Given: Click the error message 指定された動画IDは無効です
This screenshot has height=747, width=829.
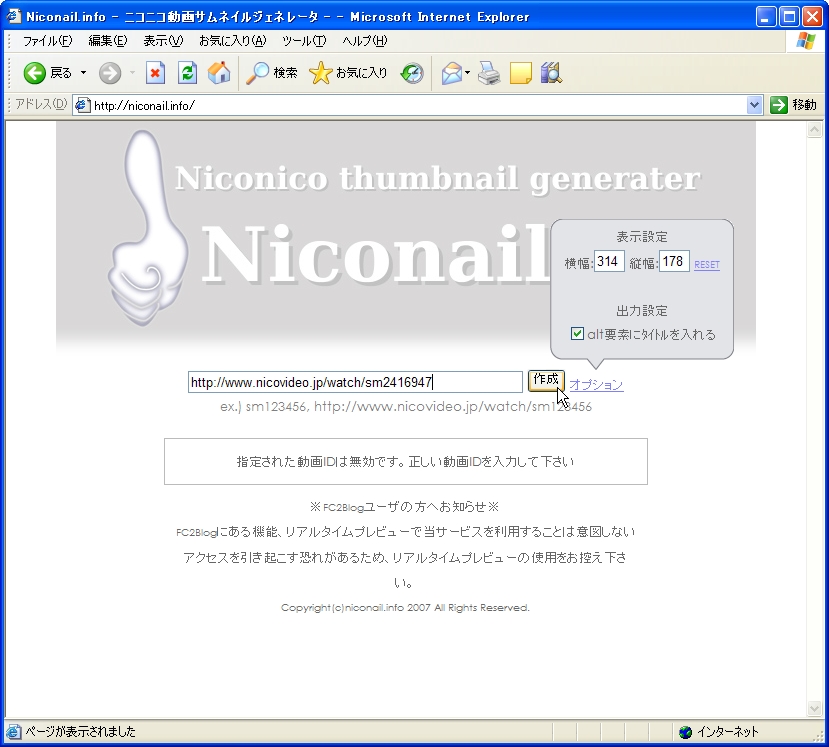Looking at the screenshot, I should [406, 462].
